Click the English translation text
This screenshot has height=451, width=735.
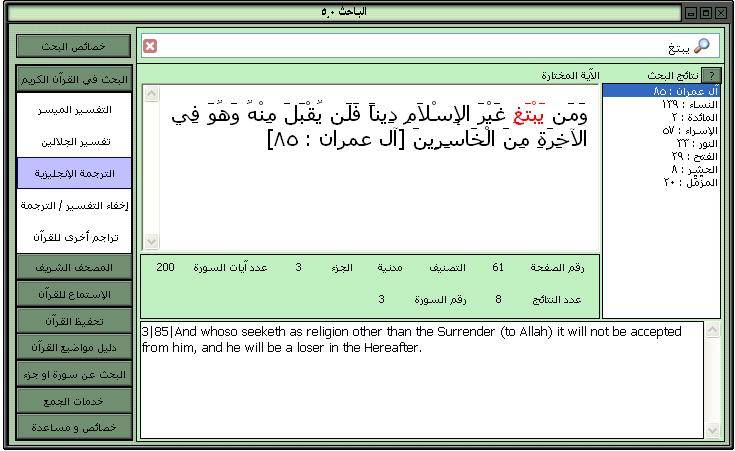pyautogui.click(x=411, y=339)
